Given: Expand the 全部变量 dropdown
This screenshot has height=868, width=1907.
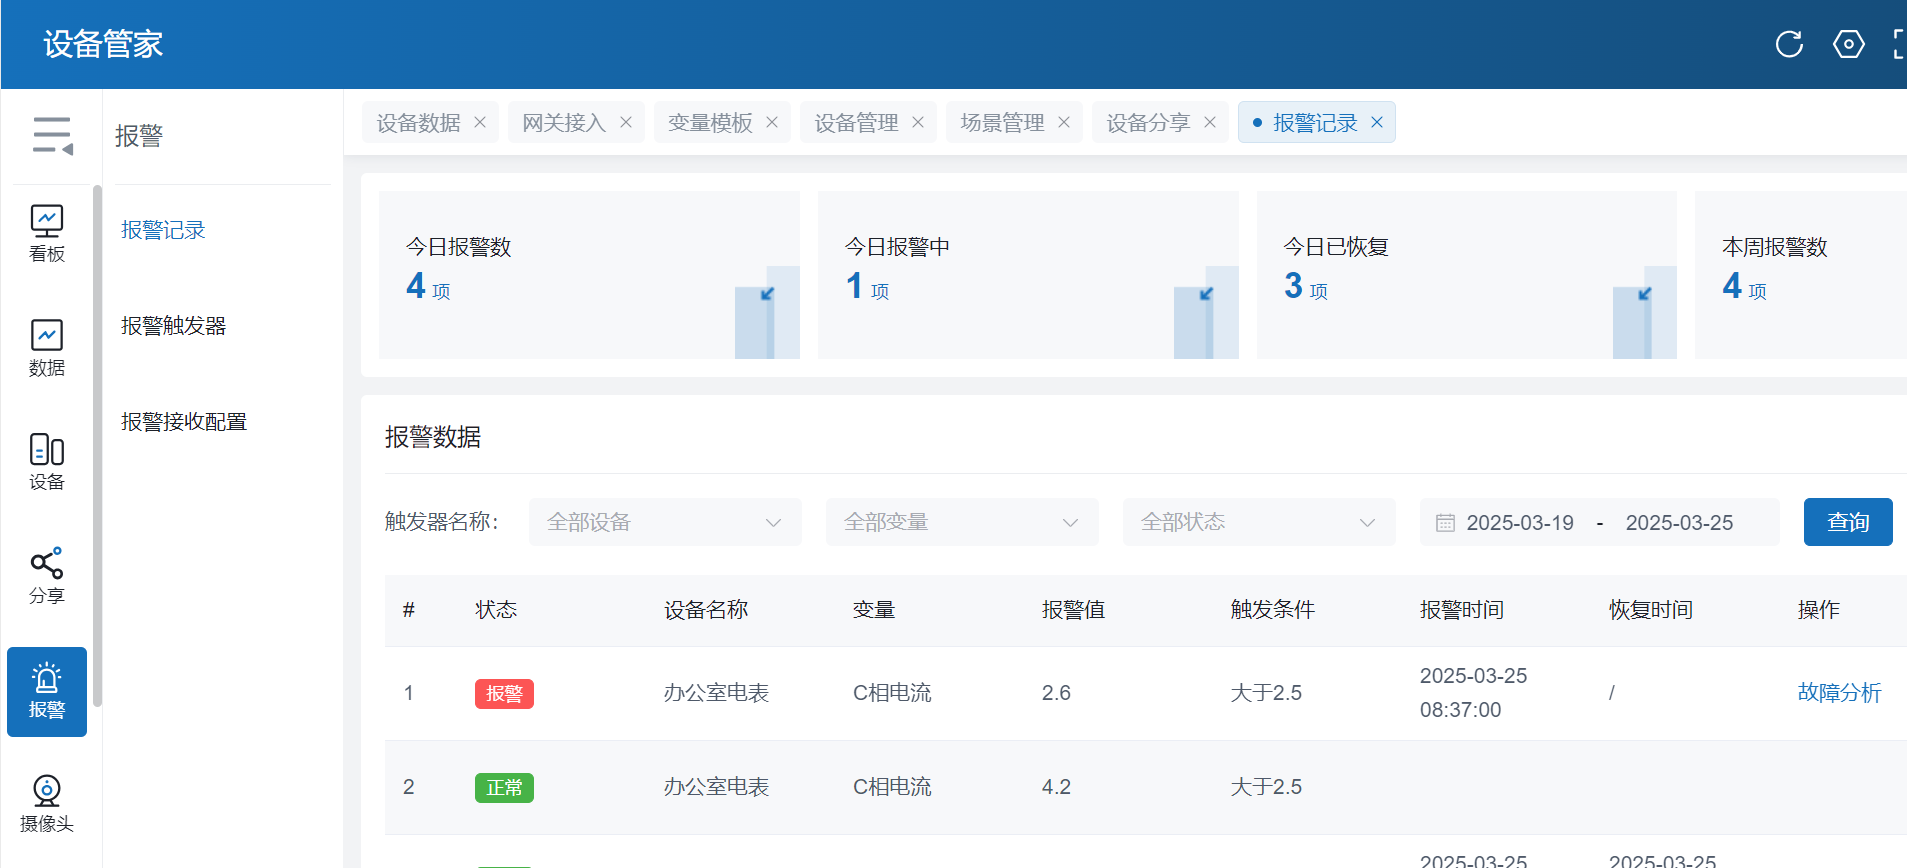Looking at the screenshot, I should (961, 522).
